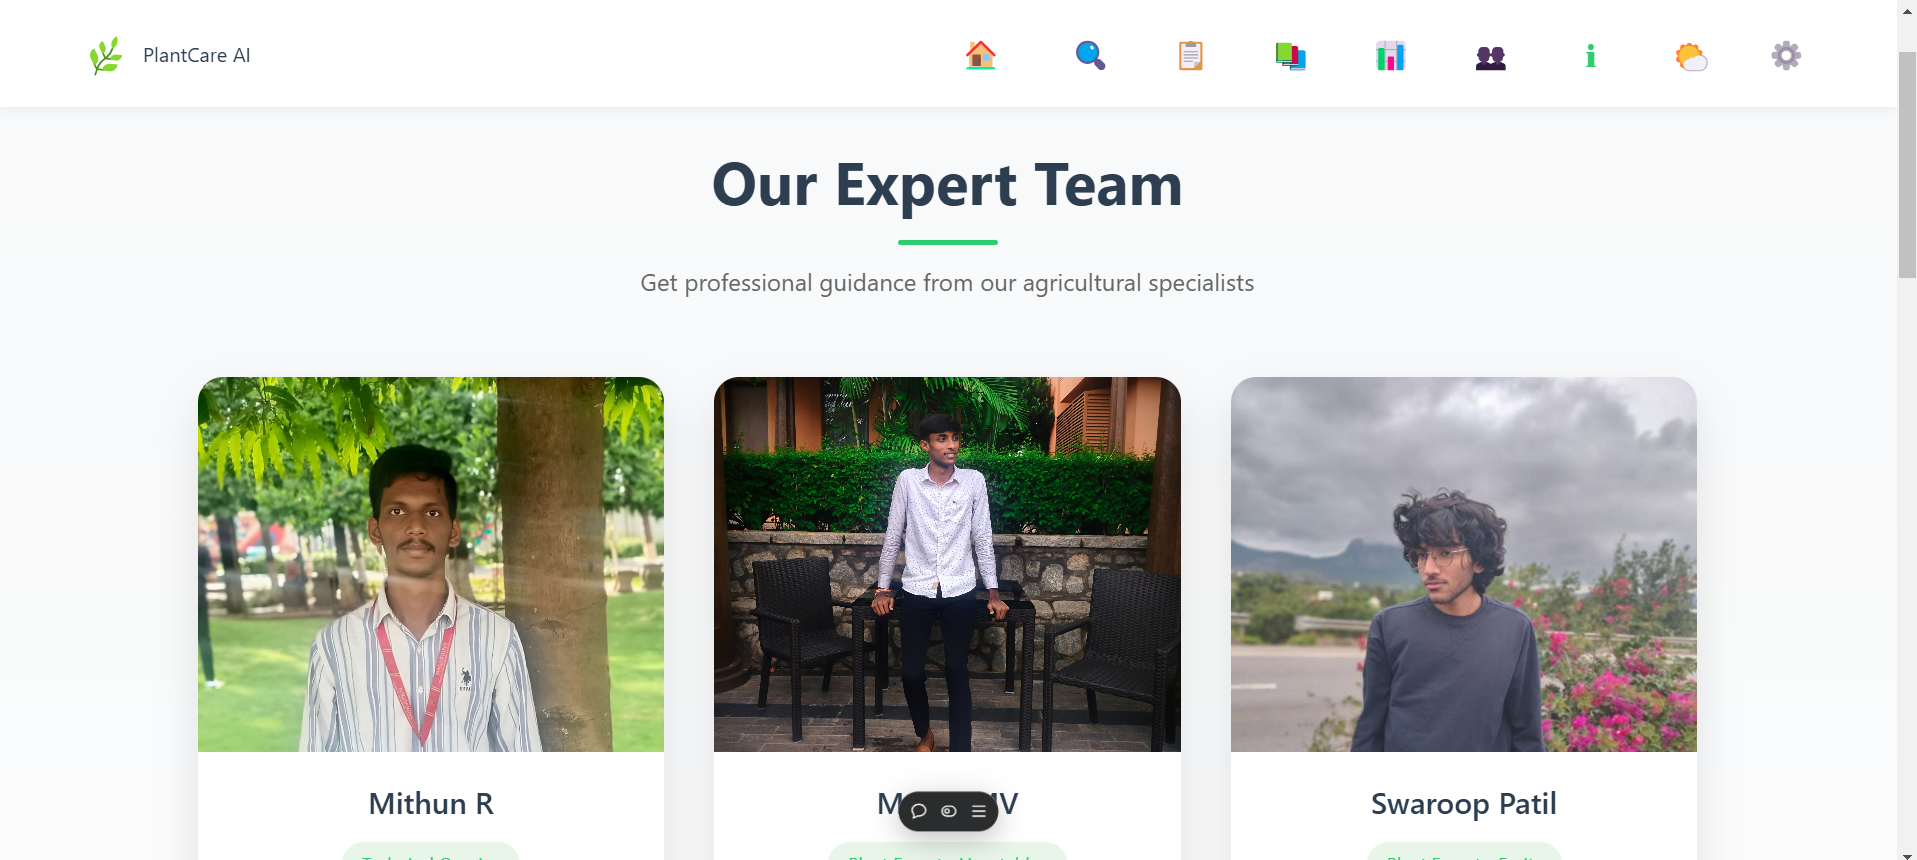The image size is (1917, 860).
Task: Open the settings gear icon
Action: [1786, 55]
